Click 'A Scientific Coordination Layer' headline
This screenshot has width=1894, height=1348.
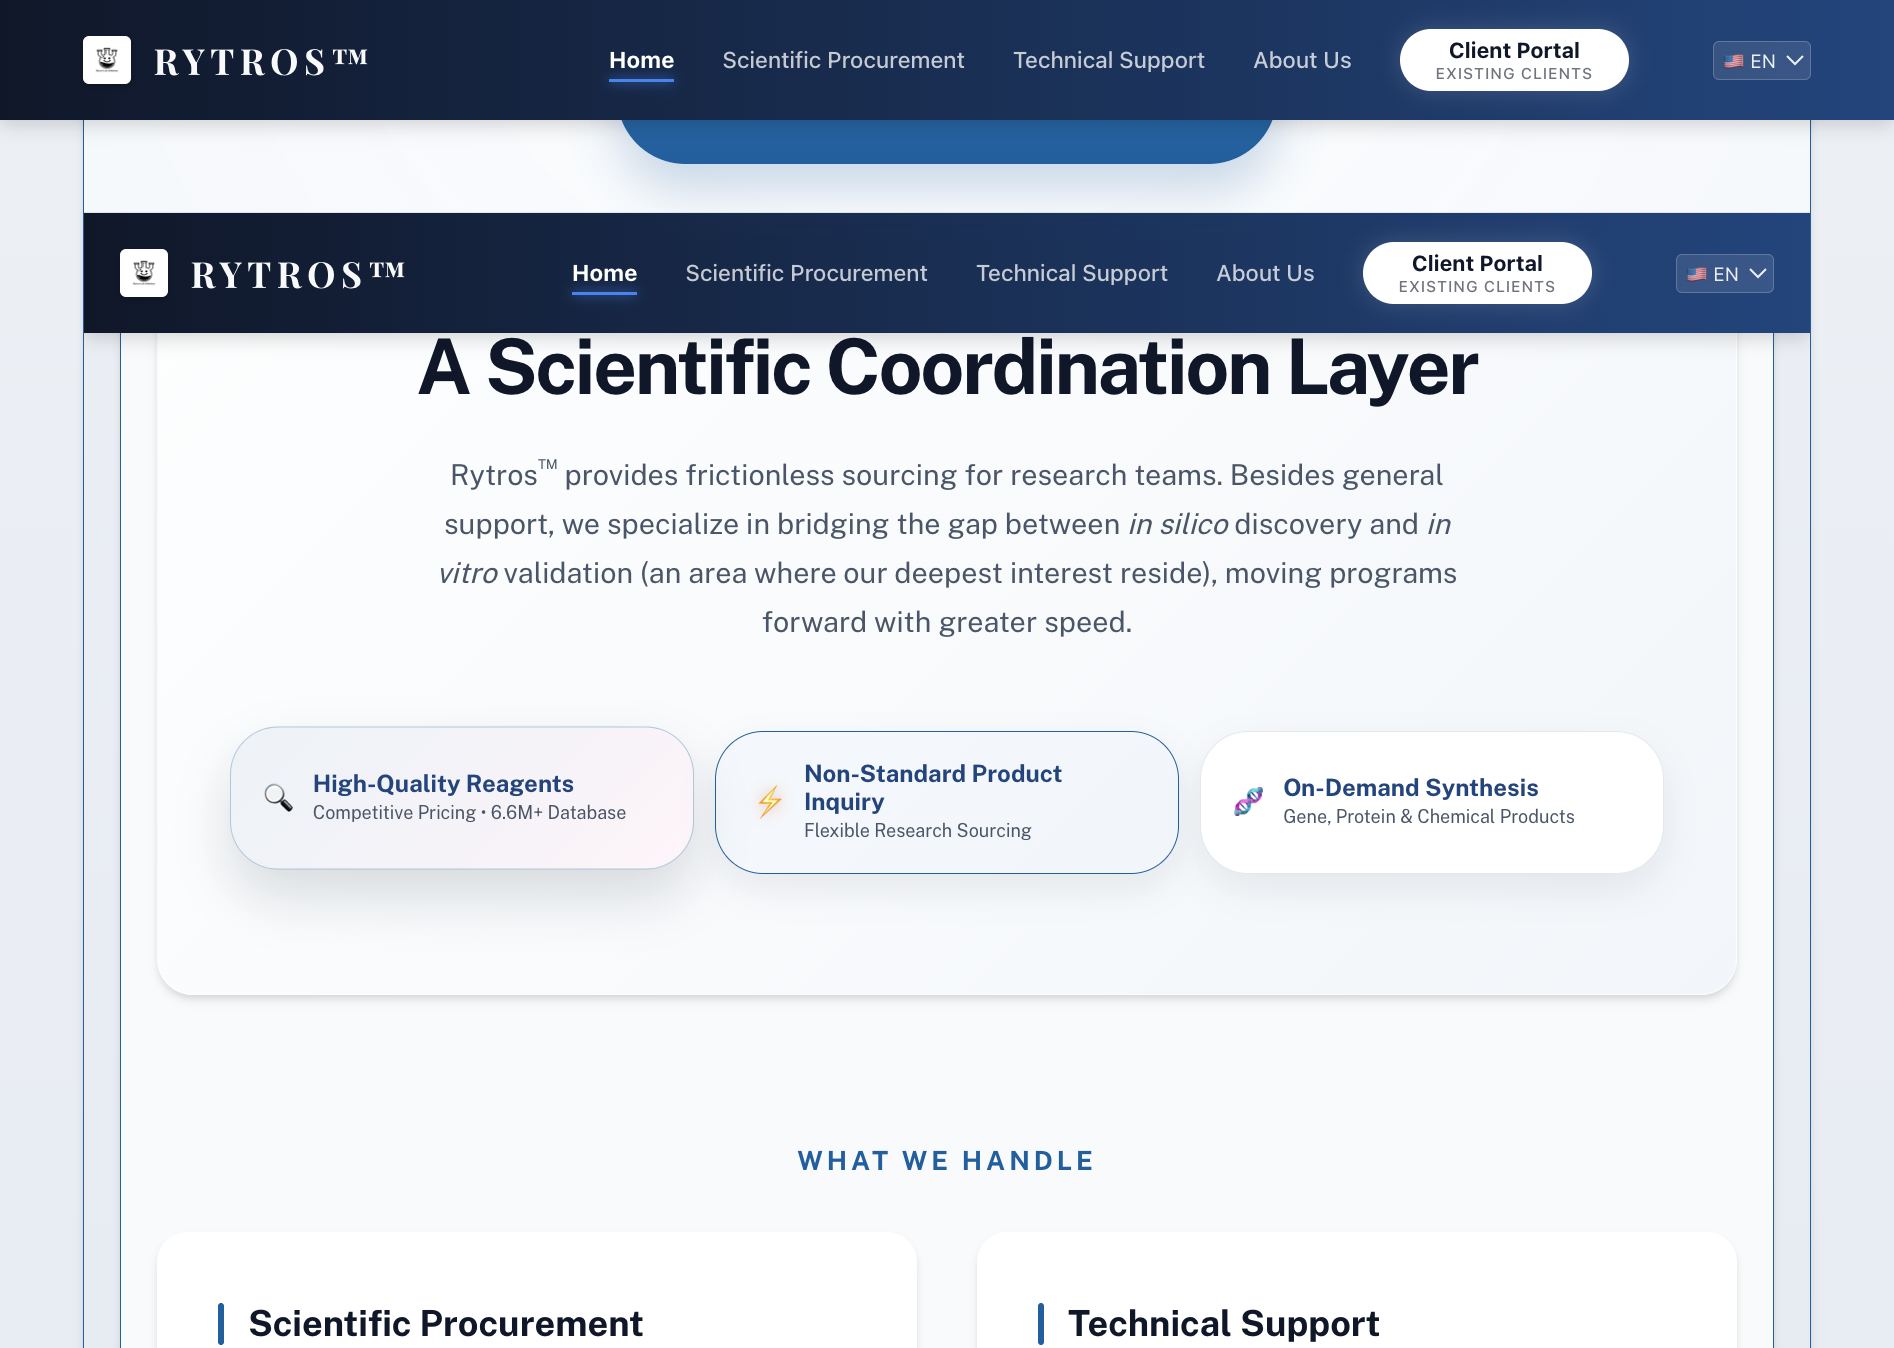[x=947, y=368]
